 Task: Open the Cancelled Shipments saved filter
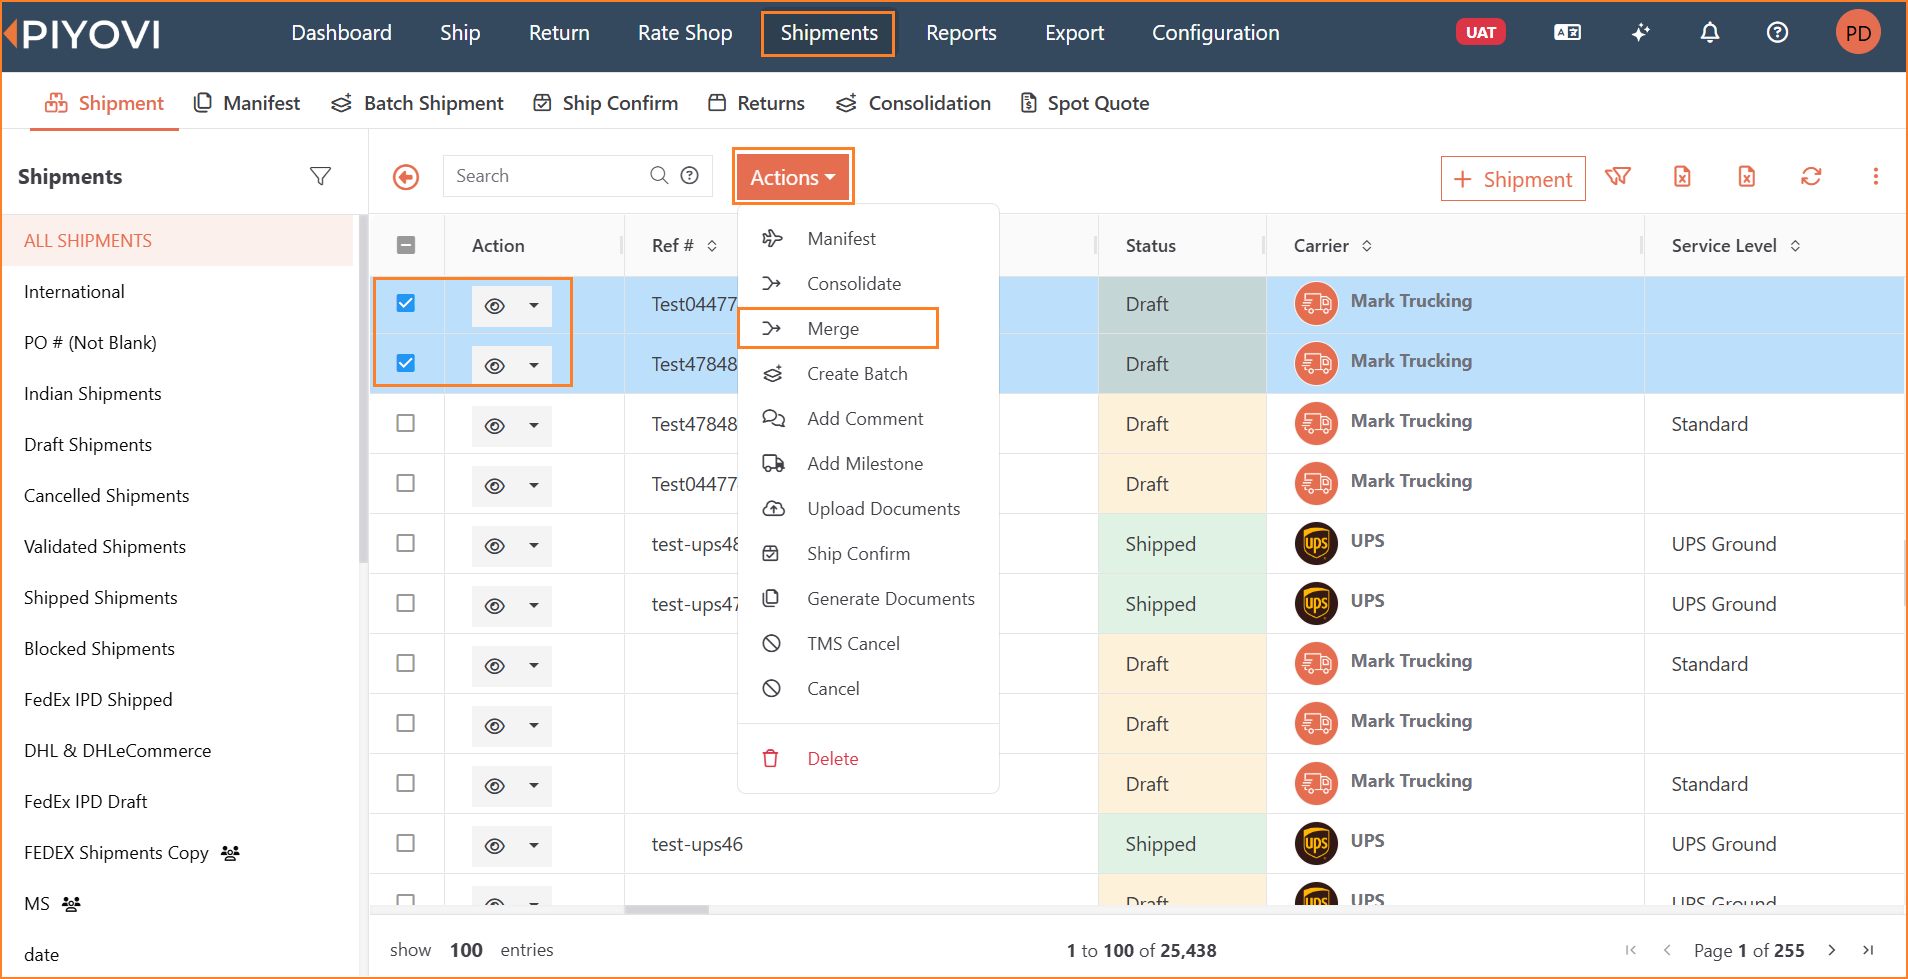pyautogui.click(x=106, y=496)
